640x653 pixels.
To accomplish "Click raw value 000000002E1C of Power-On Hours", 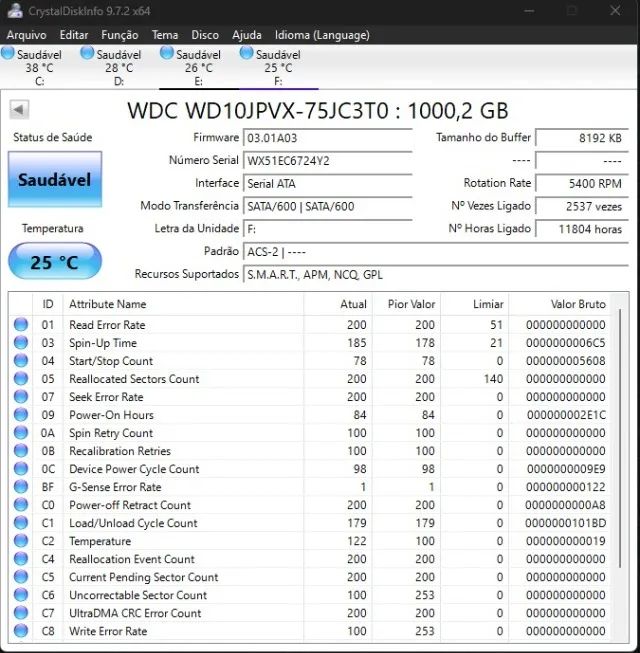I will (566, 415).
